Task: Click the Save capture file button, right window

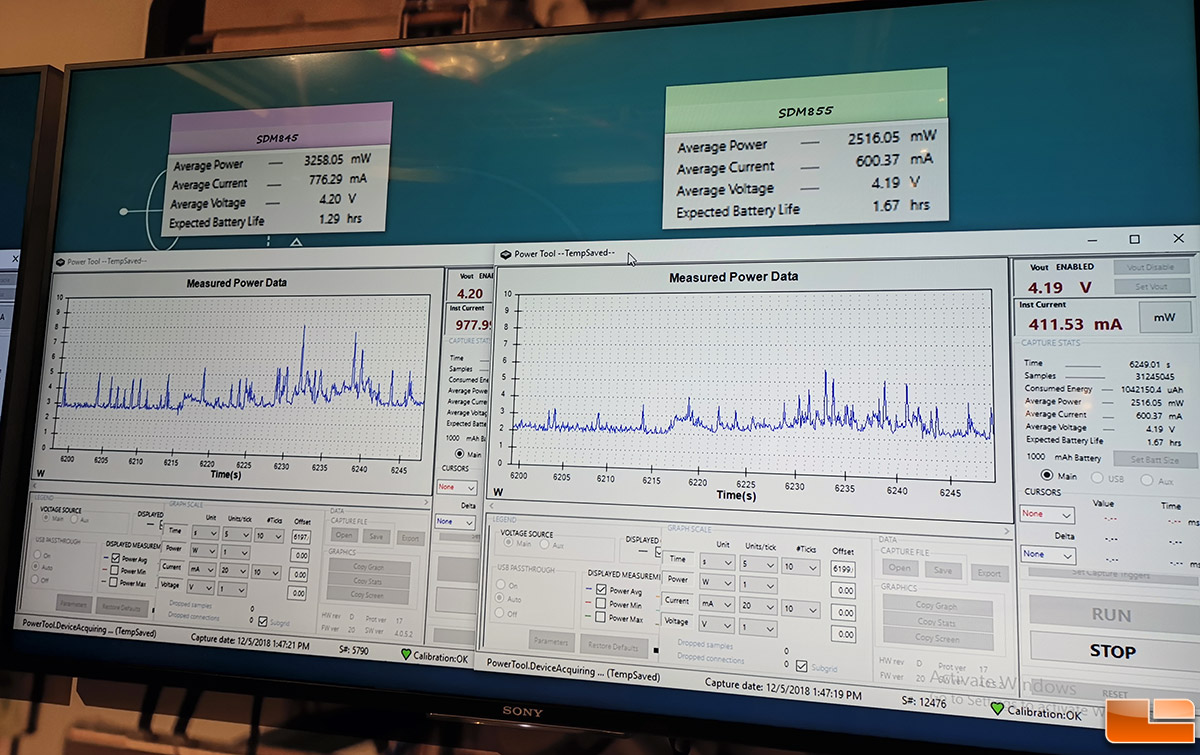Action: [943, 570]
